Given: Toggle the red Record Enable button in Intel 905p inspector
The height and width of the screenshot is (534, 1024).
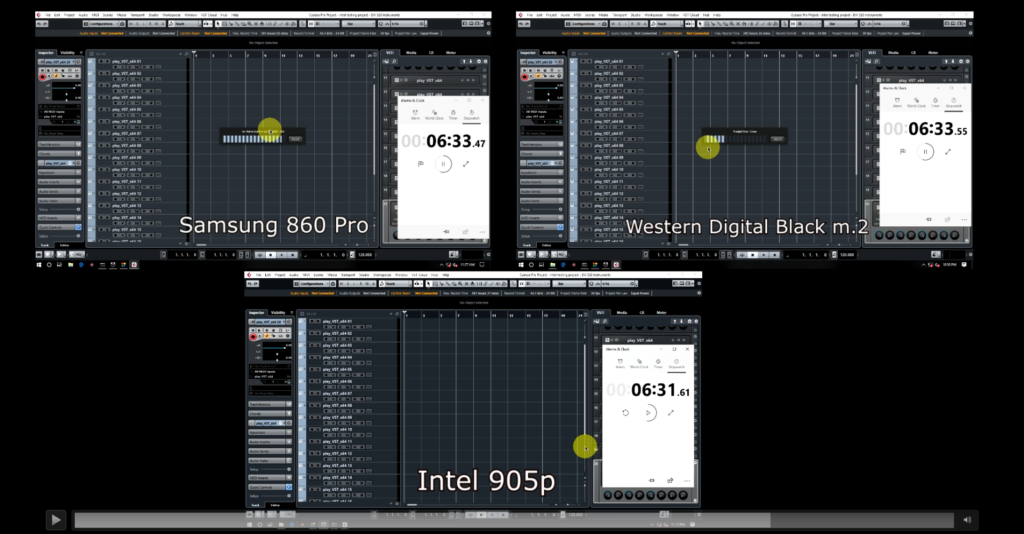Looking at the screenshot, I should tap(253, 337).
